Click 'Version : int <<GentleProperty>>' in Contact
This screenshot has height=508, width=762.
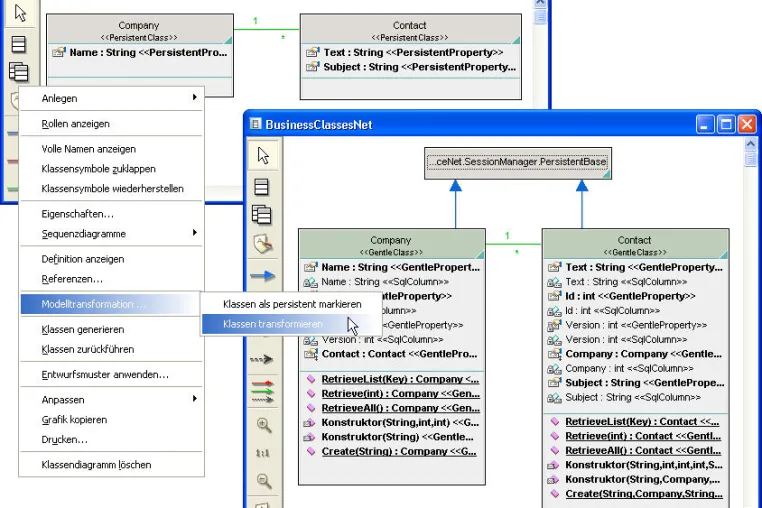point(636,325)
